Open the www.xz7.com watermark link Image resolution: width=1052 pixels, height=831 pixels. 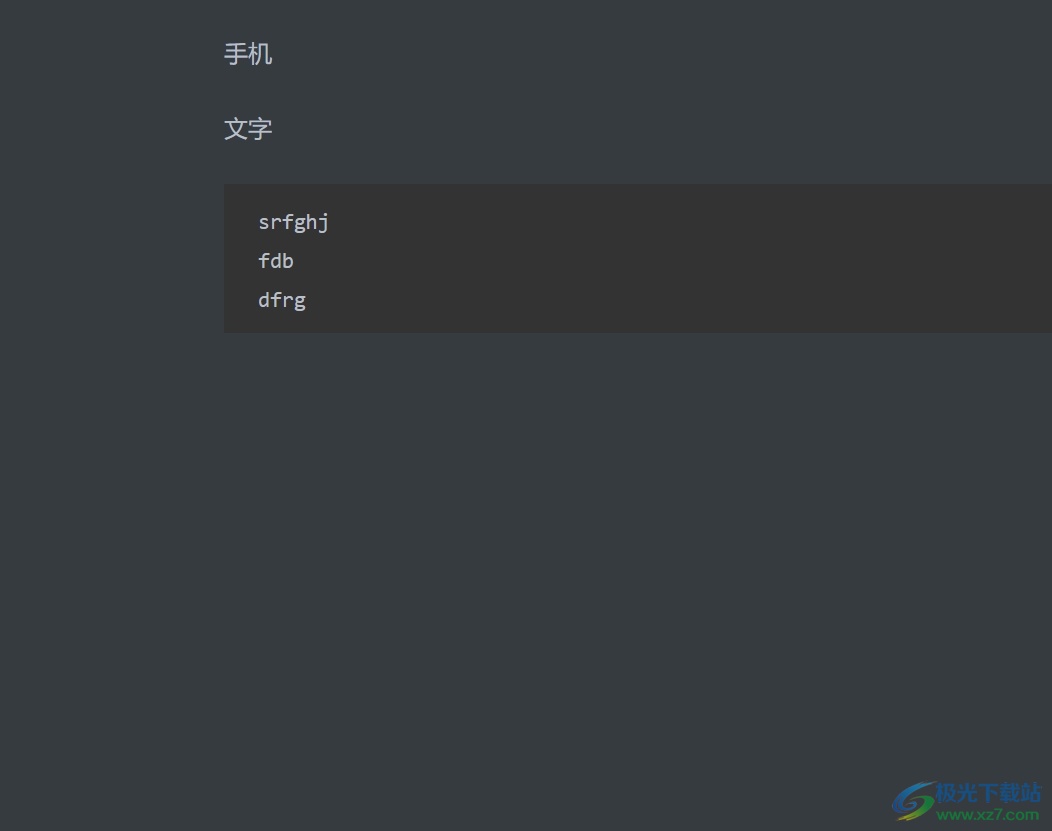[x=988, y=815]
